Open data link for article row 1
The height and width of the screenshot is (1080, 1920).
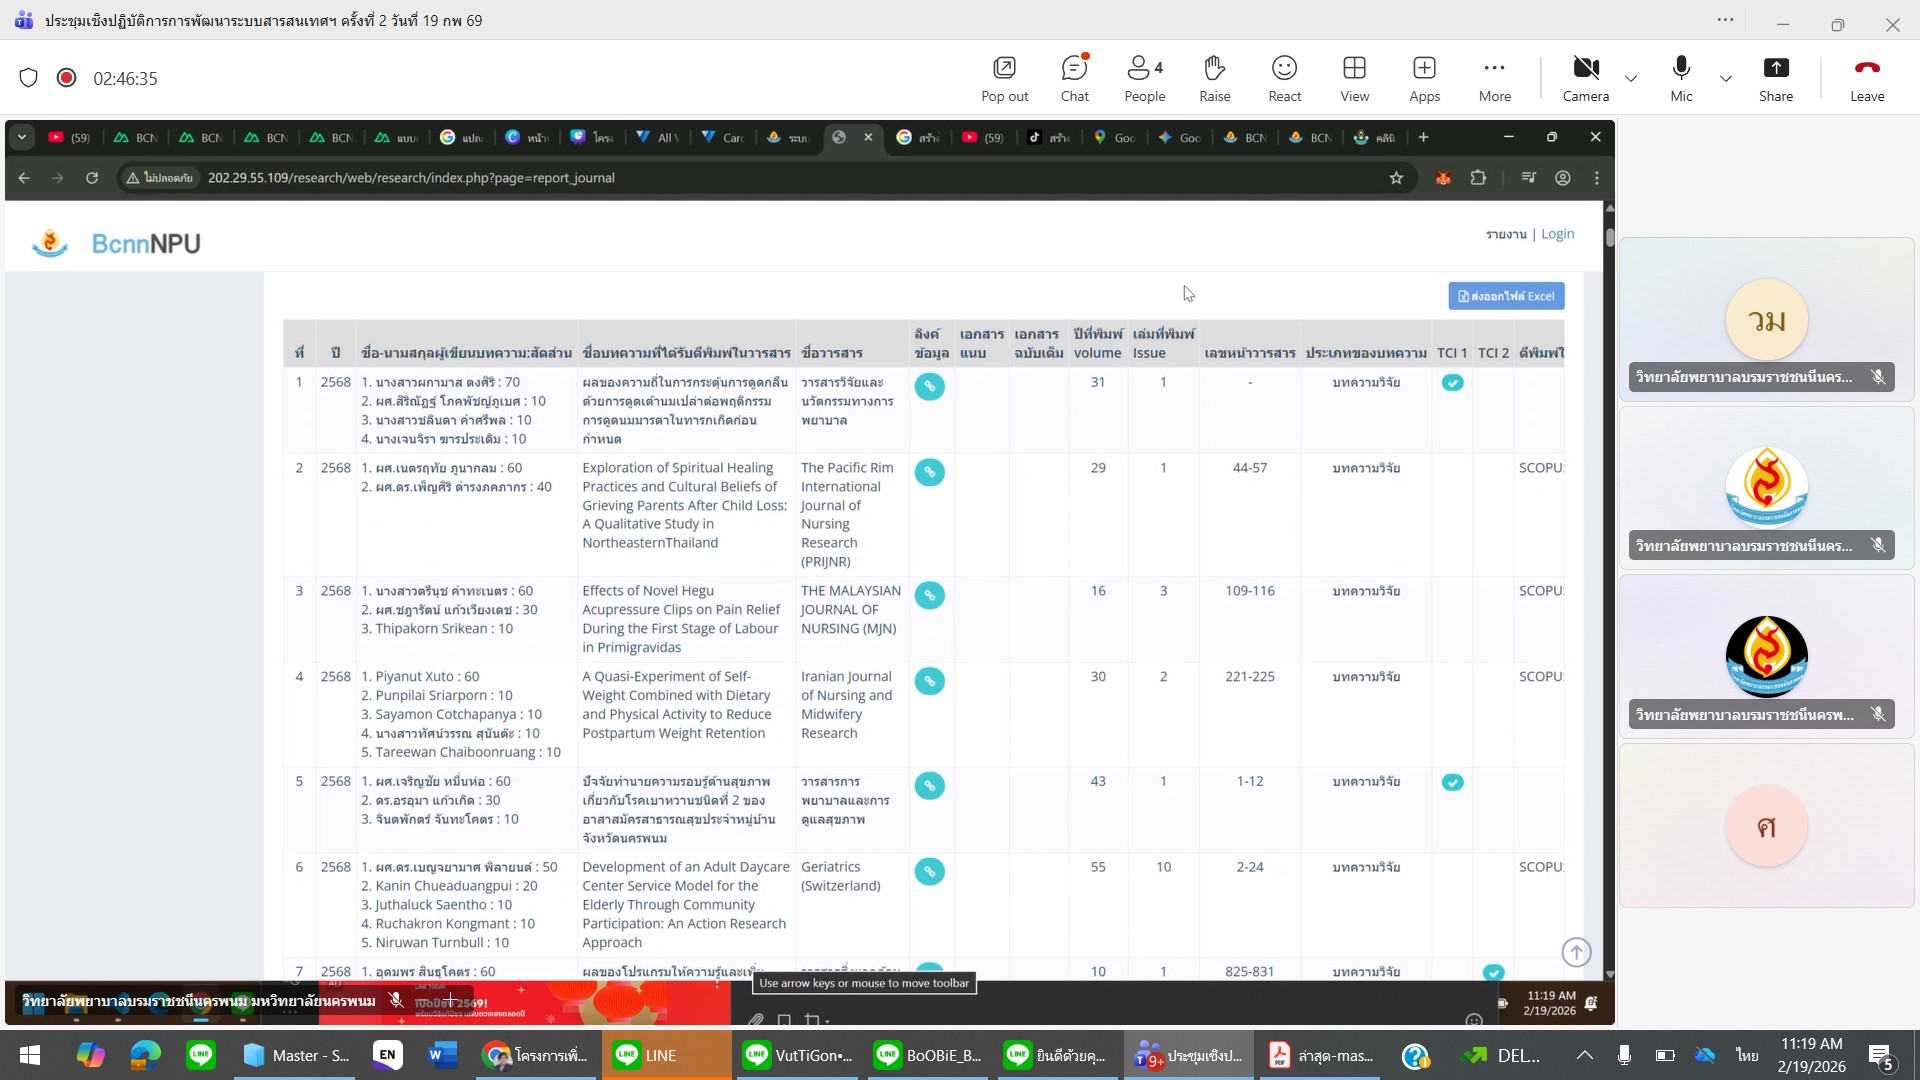click(929, 386)
